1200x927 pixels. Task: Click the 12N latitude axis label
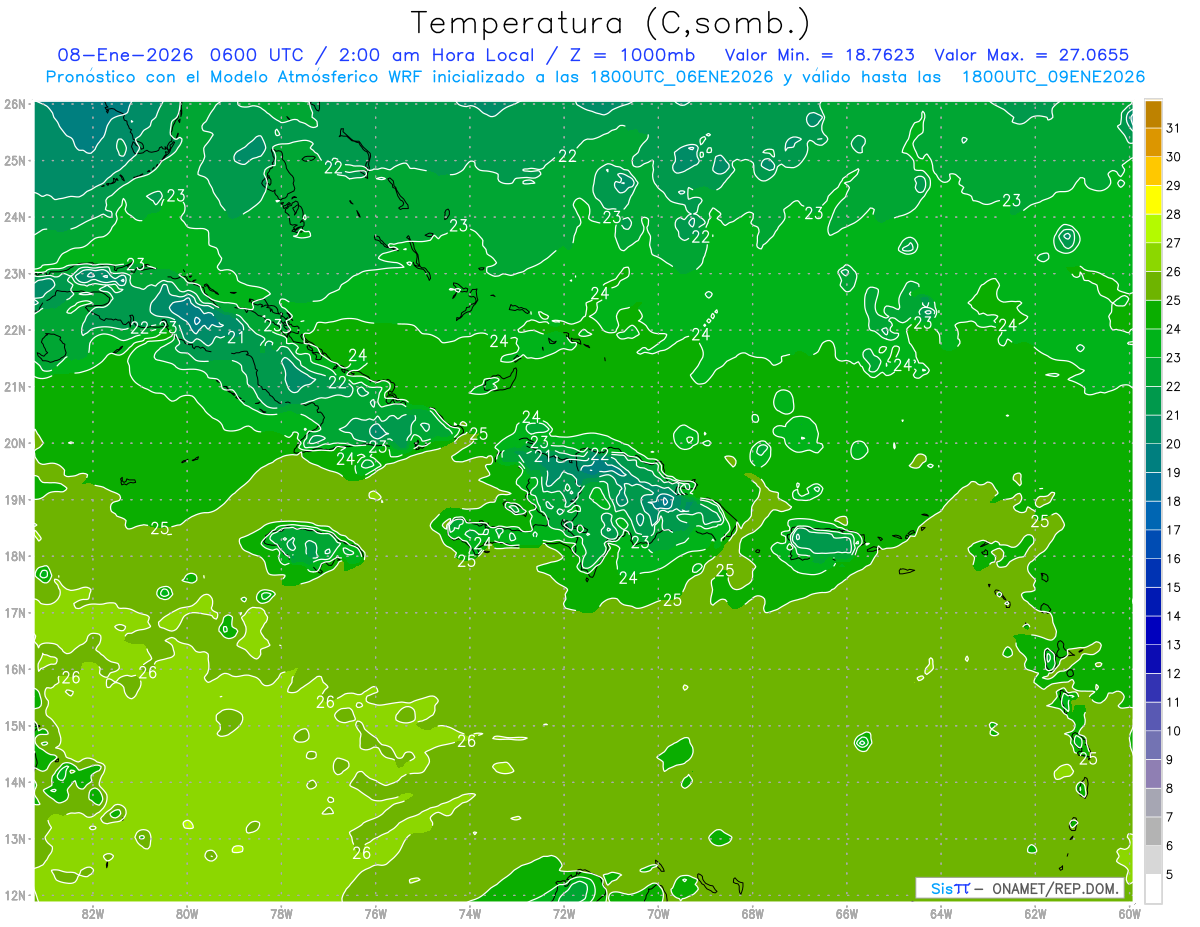pos(14,895)
